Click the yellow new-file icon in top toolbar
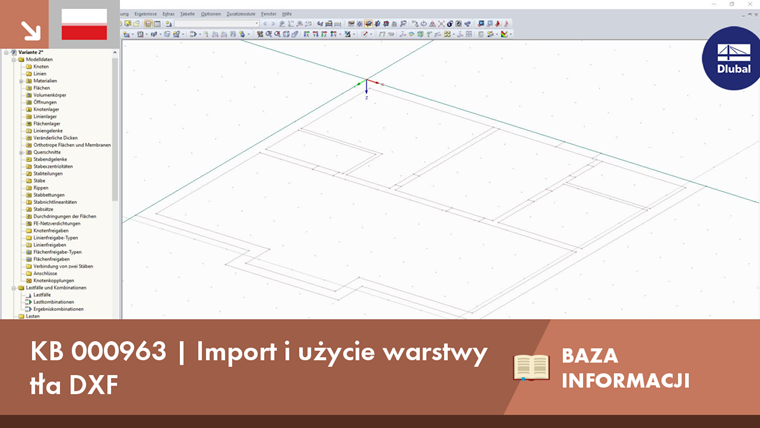 128,24
